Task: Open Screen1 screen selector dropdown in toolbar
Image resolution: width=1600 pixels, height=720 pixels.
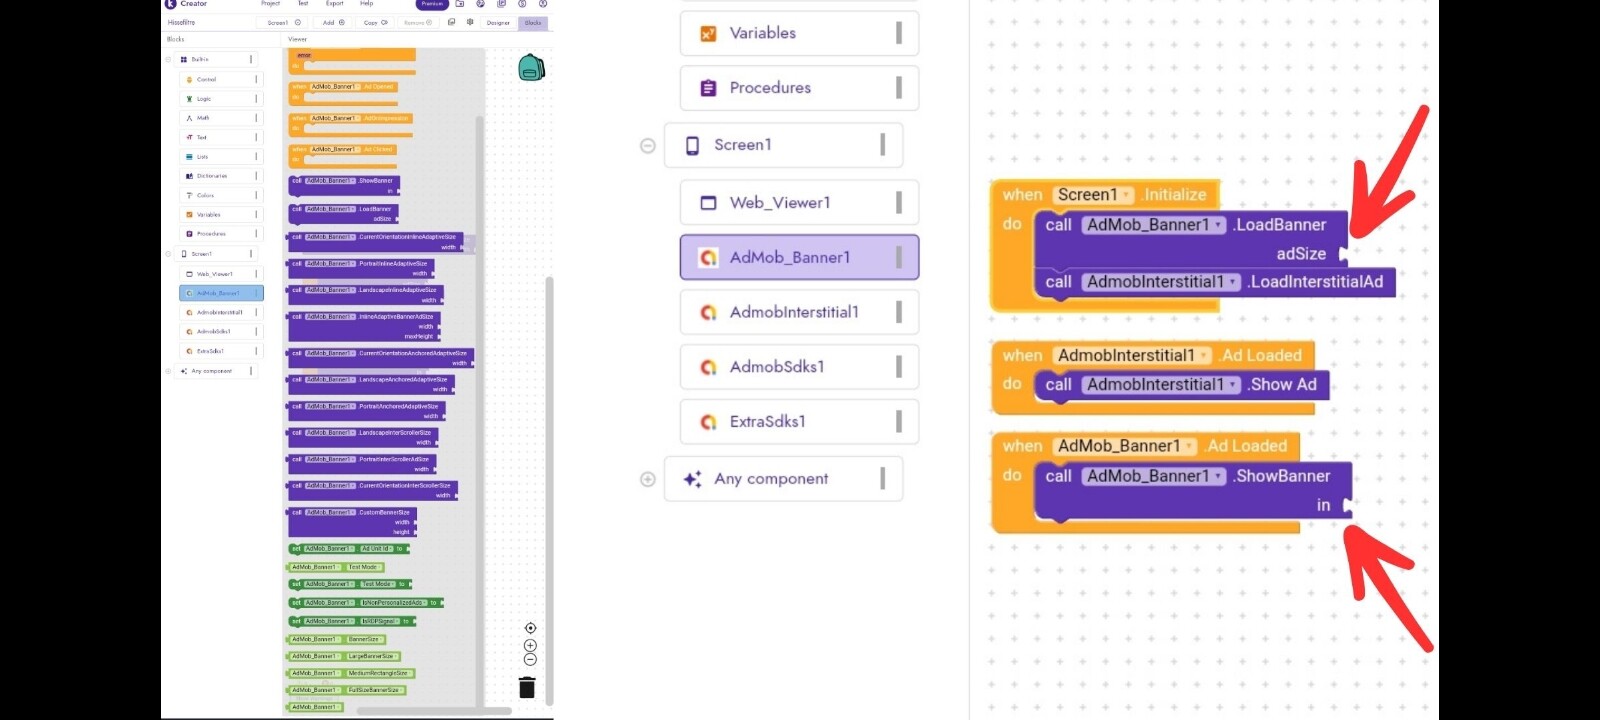Action: pyautogui.click(x=283, y=22)
